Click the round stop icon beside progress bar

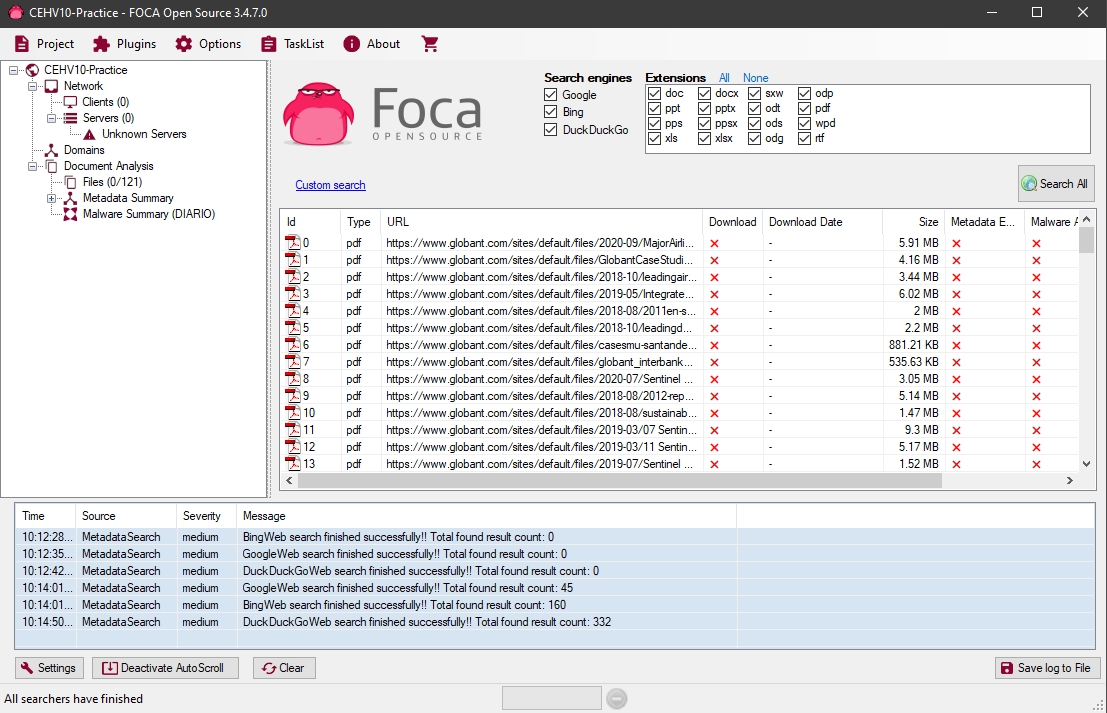(617, 699)
